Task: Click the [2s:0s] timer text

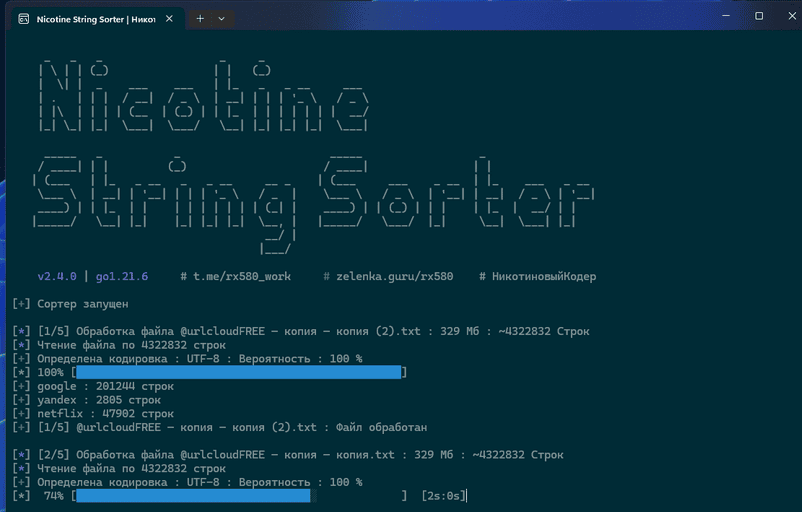Action: pyautogui.click(x=443, y=496)
